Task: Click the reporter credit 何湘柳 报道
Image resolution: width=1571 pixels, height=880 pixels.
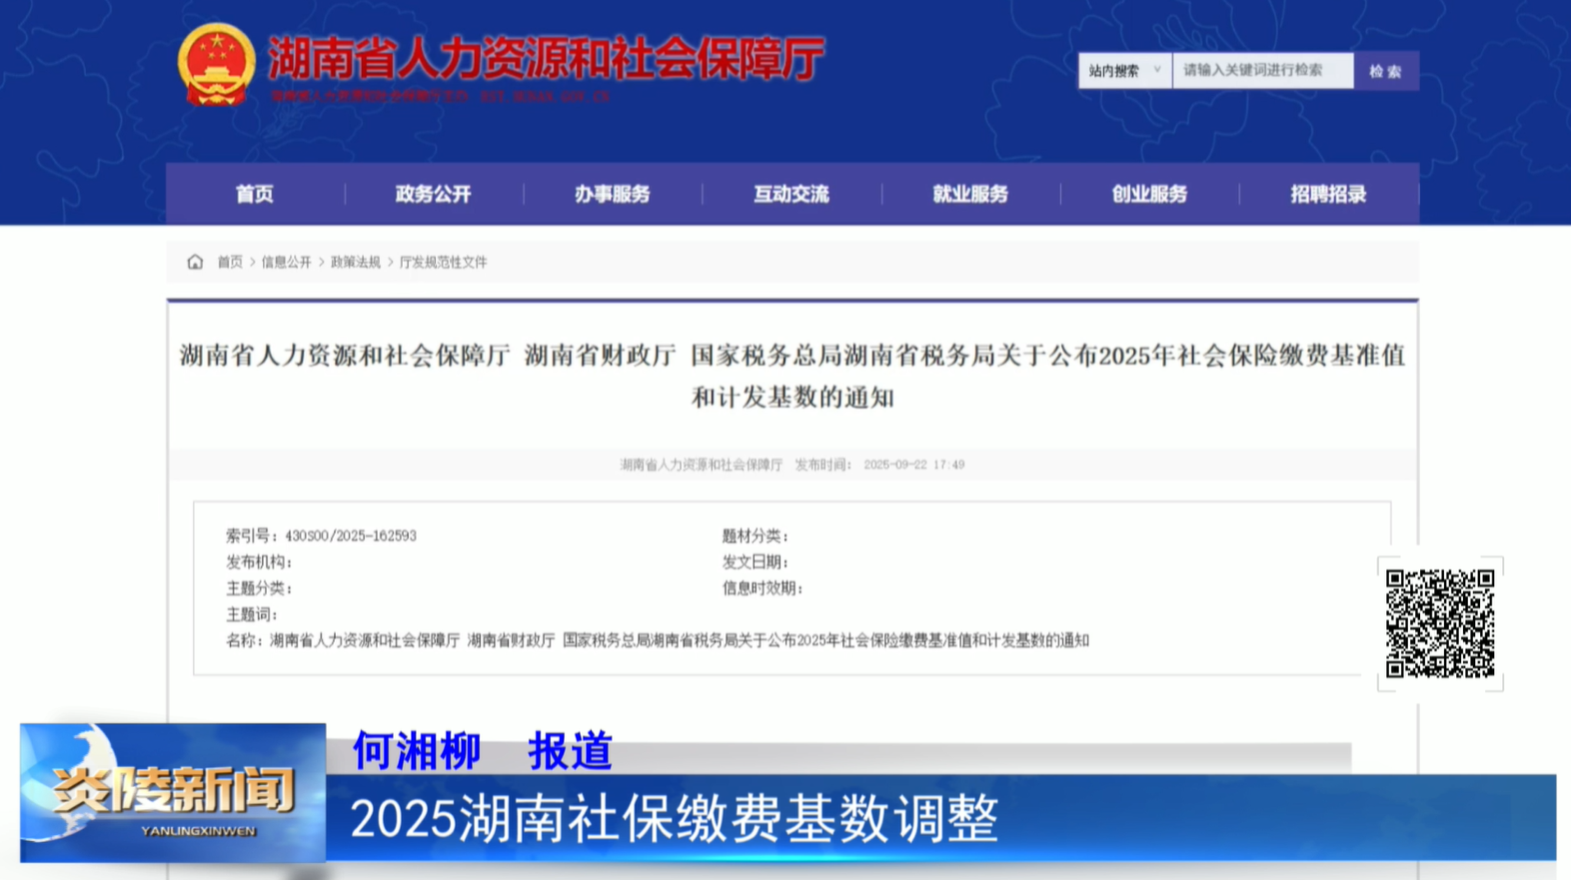Action: coord(482,750)
